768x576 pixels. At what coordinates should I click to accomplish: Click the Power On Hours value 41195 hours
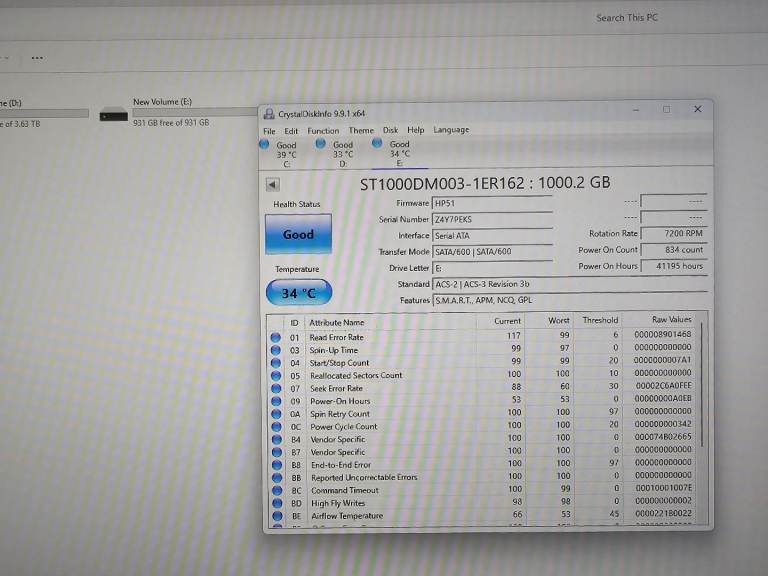pos(673,266)
